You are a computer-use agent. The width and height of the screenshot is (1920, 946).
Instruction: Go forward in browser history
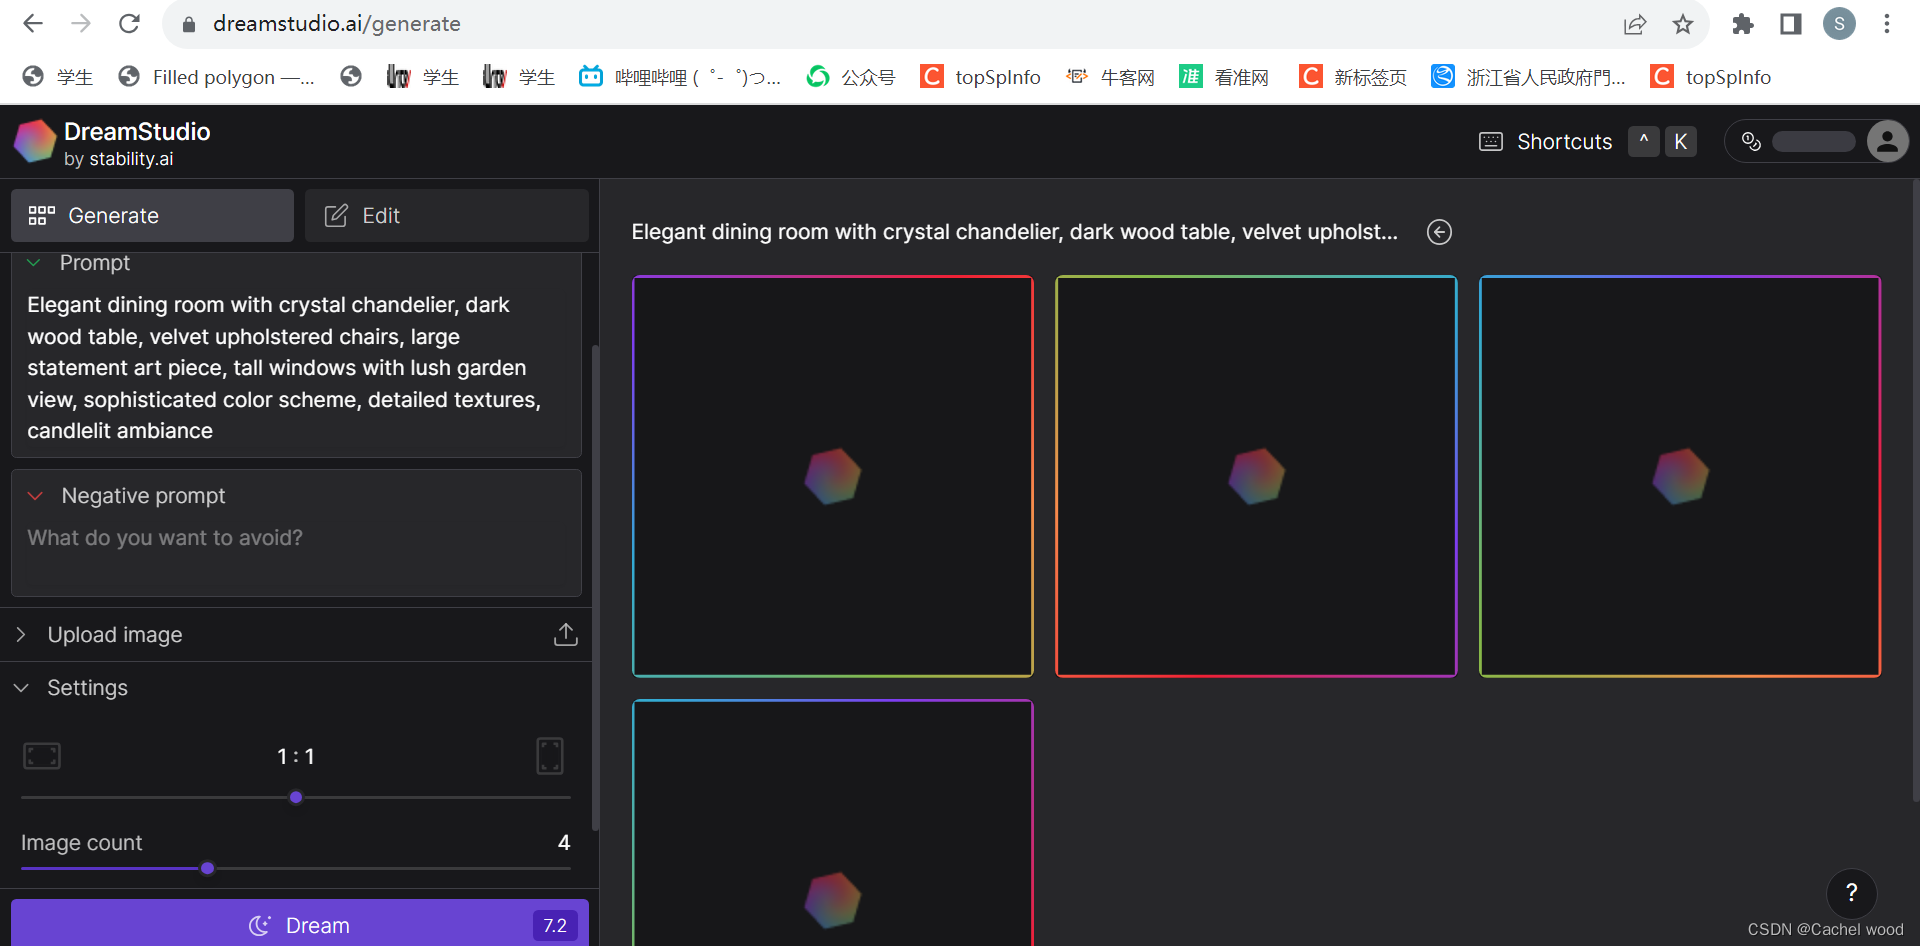point(81,23)
